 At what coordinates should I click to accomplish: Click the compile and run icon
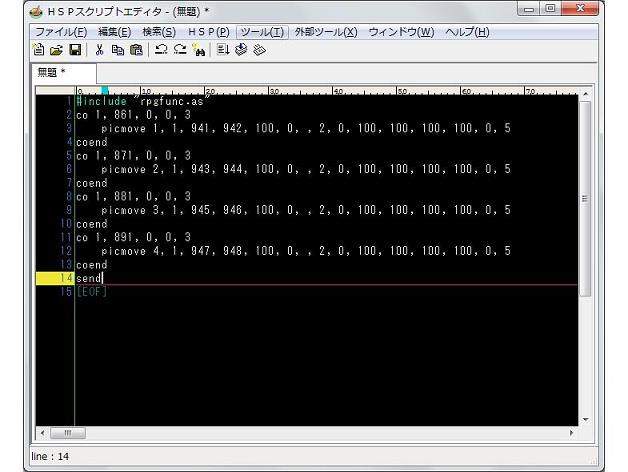pyautogui.click(x=223, y=50)
